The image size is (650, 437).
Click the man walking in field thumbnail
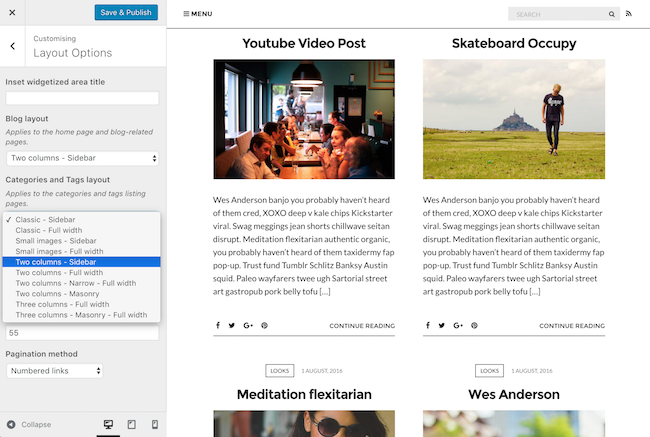coord(514,119)
